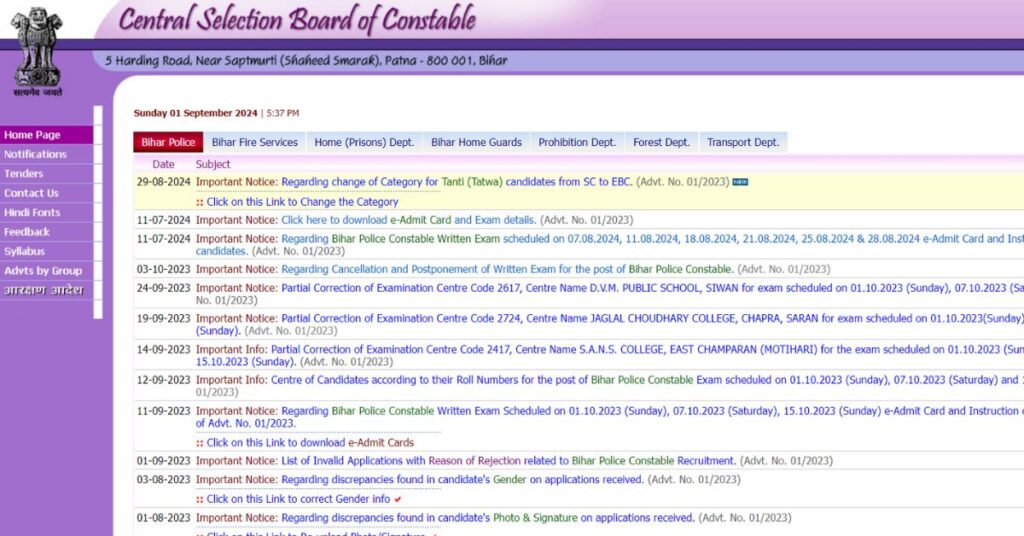The image size is (1024, 536).
Task: Open Feedback in the sidebar
Action: coord(46,232)
